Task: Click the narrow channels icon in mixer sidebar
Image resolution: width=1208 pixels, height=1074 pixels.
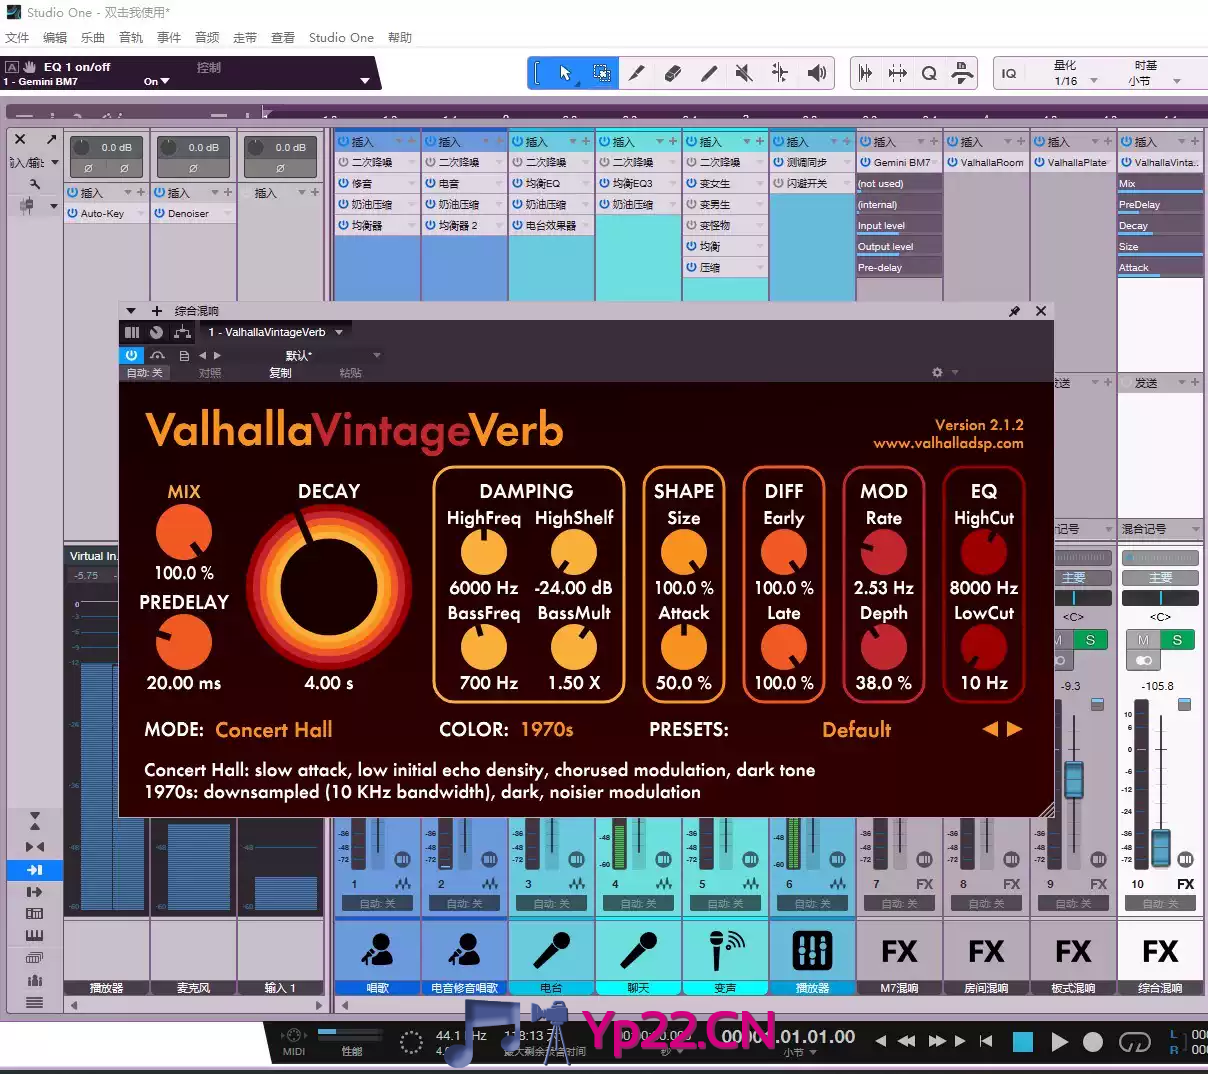Action: pyautogui.click(x=34, y=847)
